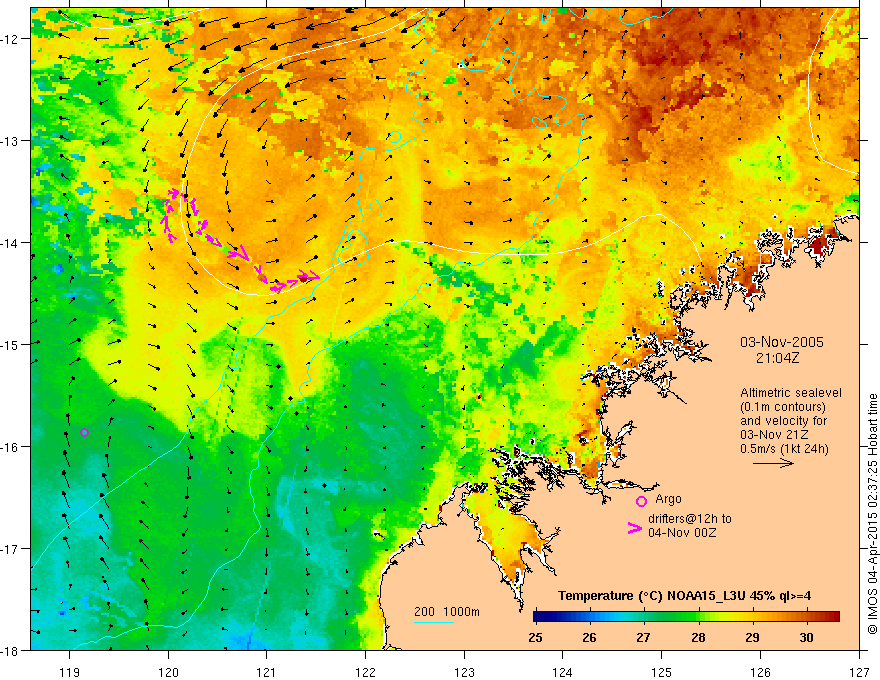Click the '200 1000m' bathymetry label
Screen dimensions: 880x680
point(447,612)
